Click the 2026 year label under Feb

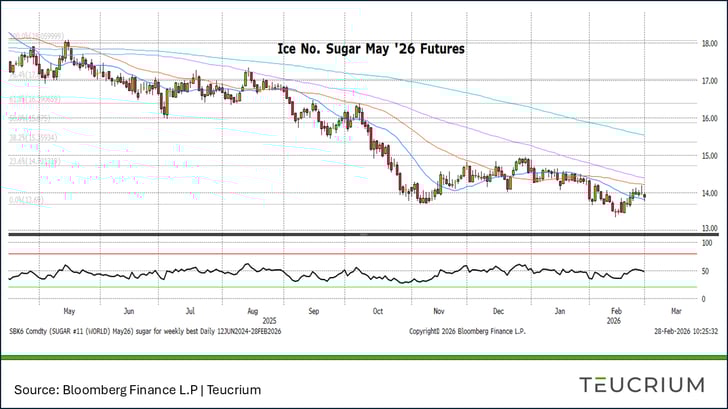point(614,320)
